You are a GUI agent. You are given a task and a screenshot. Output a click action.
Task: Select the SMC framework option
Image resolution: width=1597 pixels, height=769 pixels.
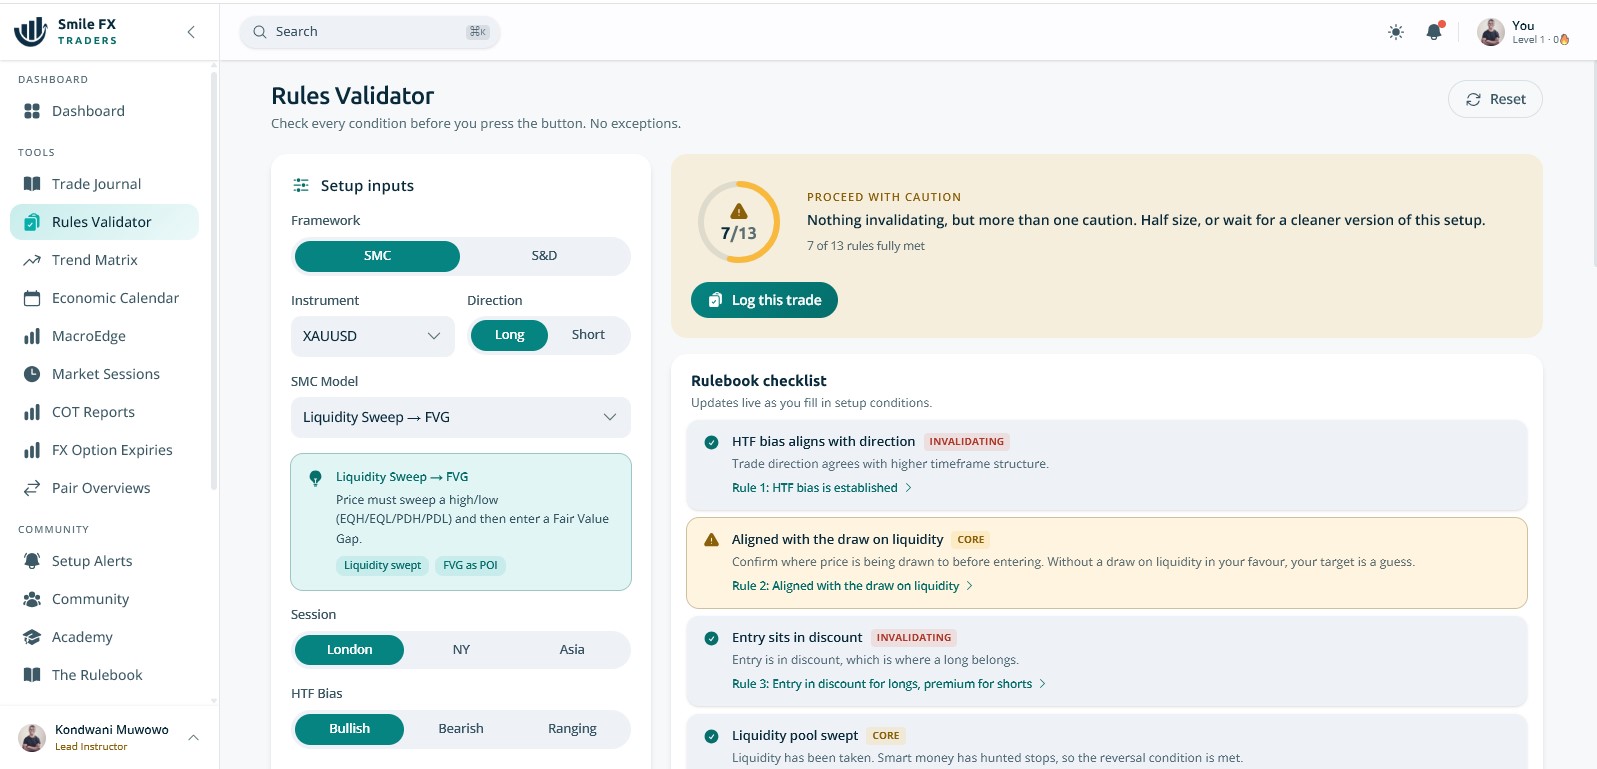click(377, 256)
